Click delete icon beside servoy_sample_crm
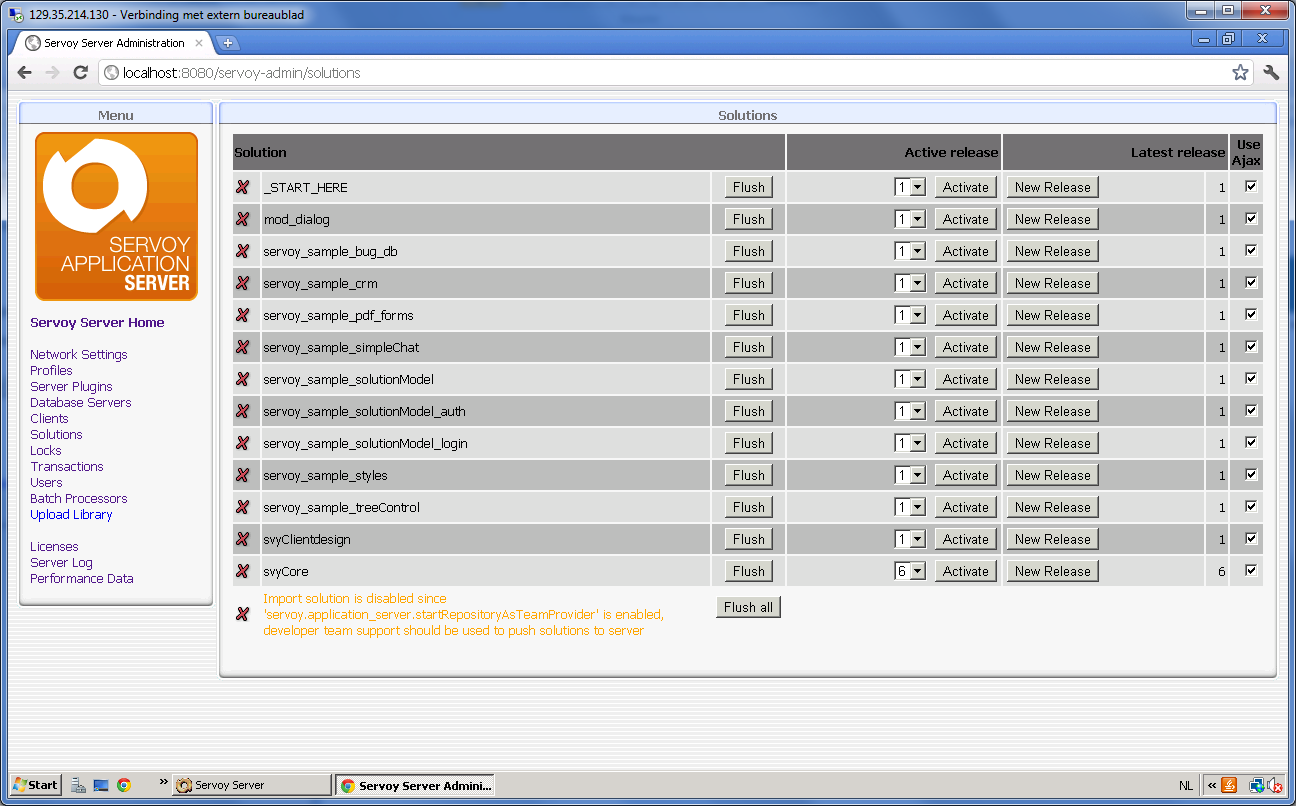Image resolution: width=1296 pixels, height=806 pixels. tap(242, 283)
